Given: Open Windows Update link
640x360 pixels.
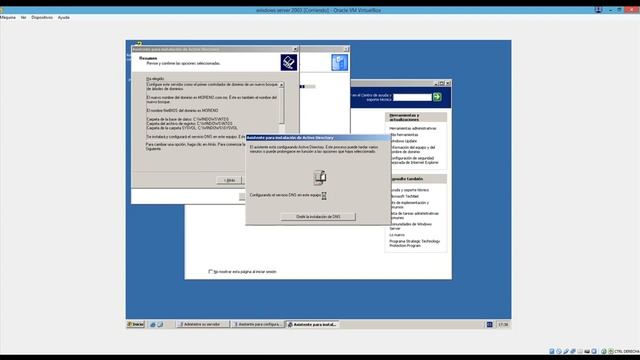Looking at the screenshot, I should [403, 141].
